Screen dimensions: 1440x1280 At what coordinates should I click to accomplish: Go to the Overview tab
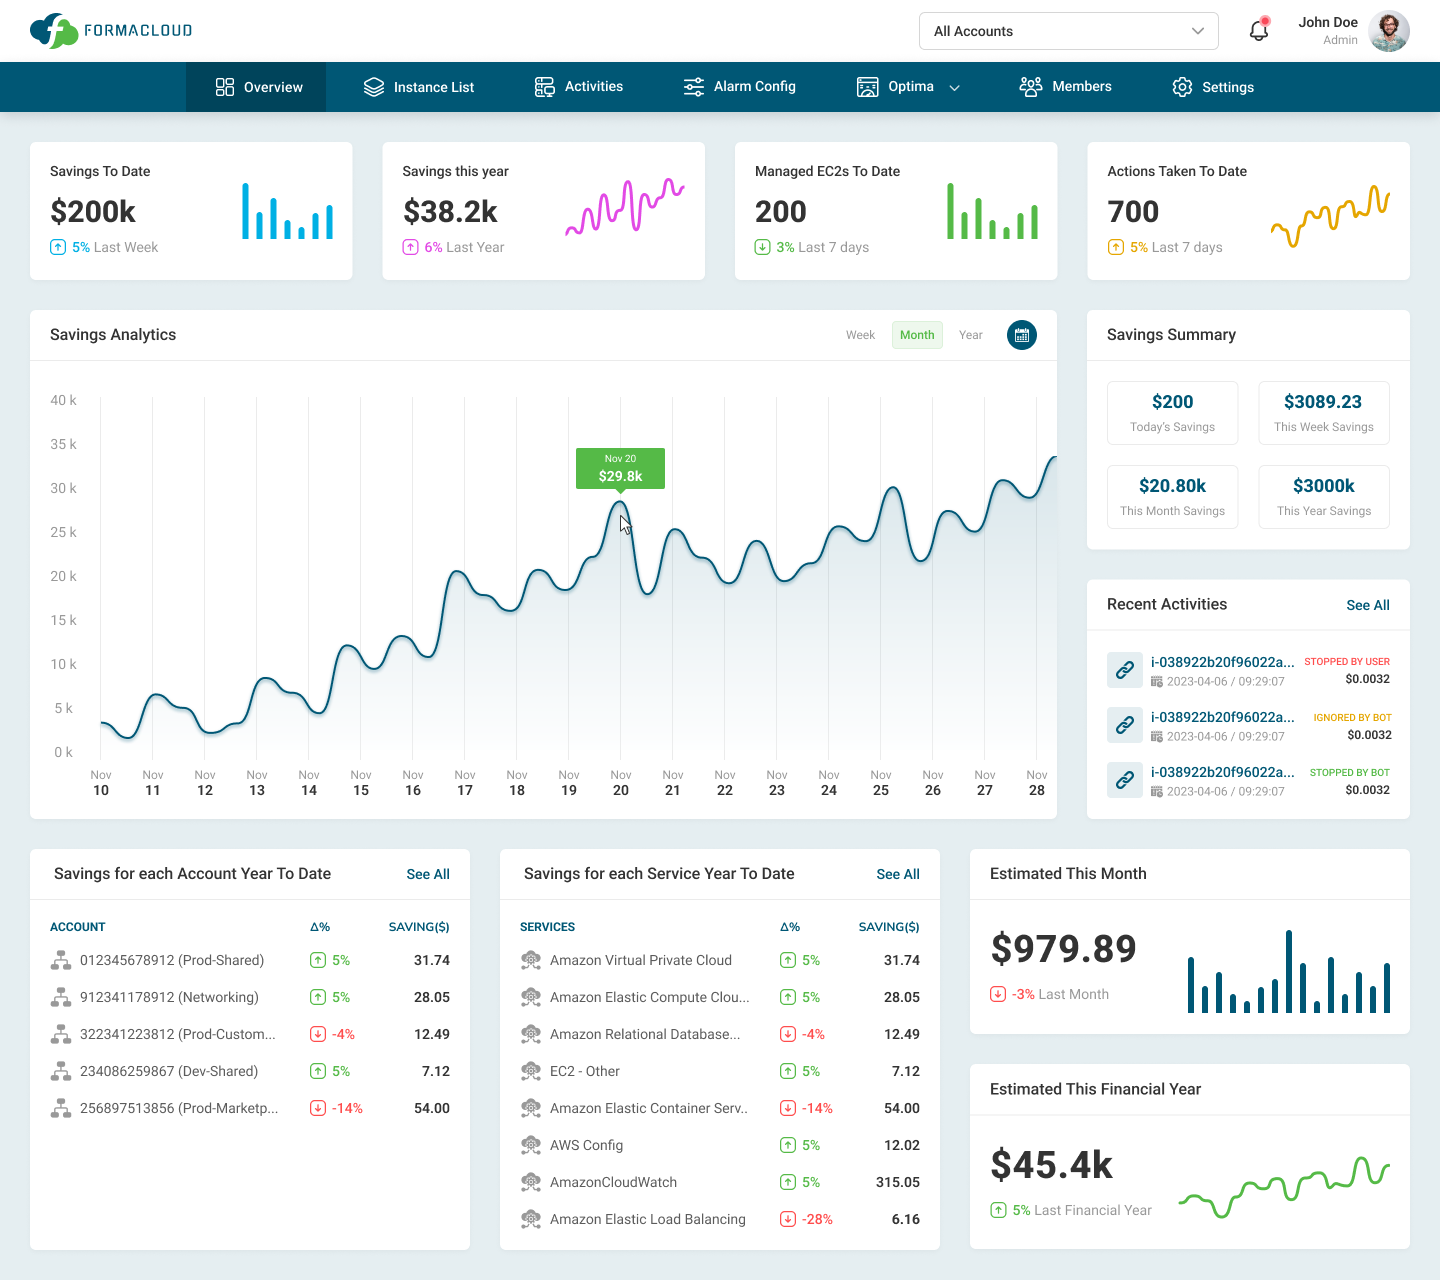tap(256, 87)
